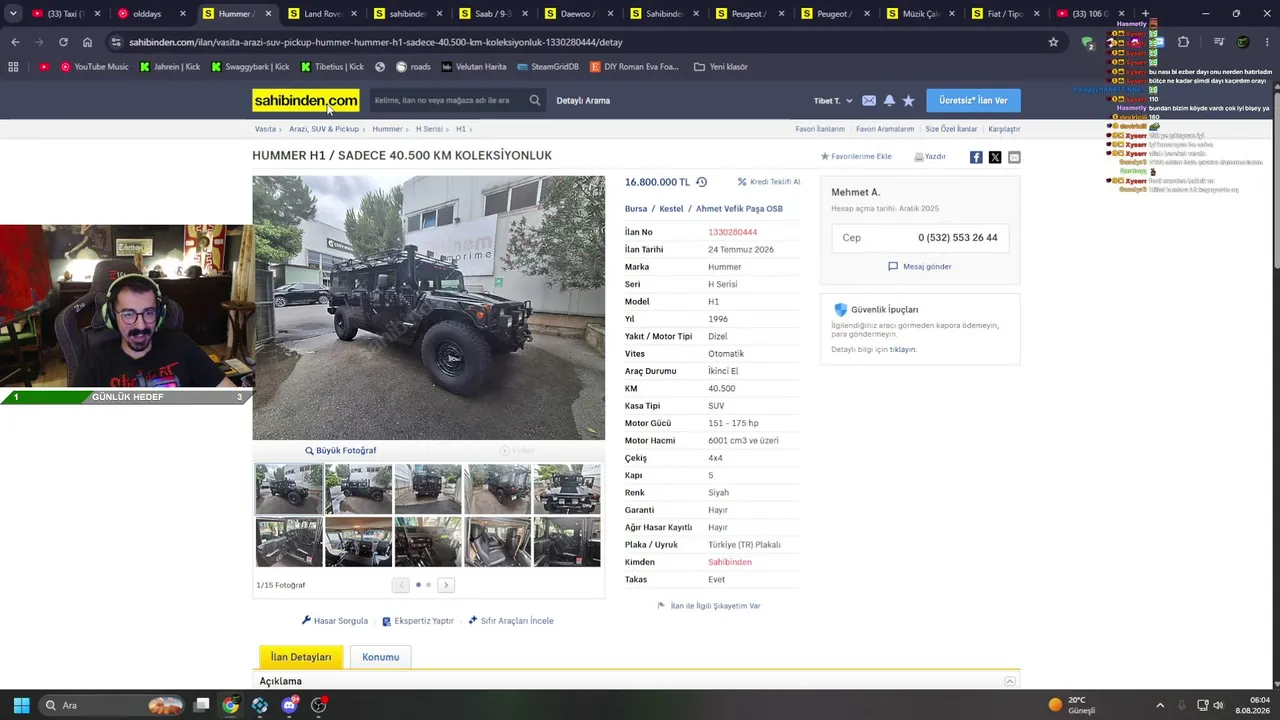Open Detaylı Arama advanced search

(x=583, y=100)
